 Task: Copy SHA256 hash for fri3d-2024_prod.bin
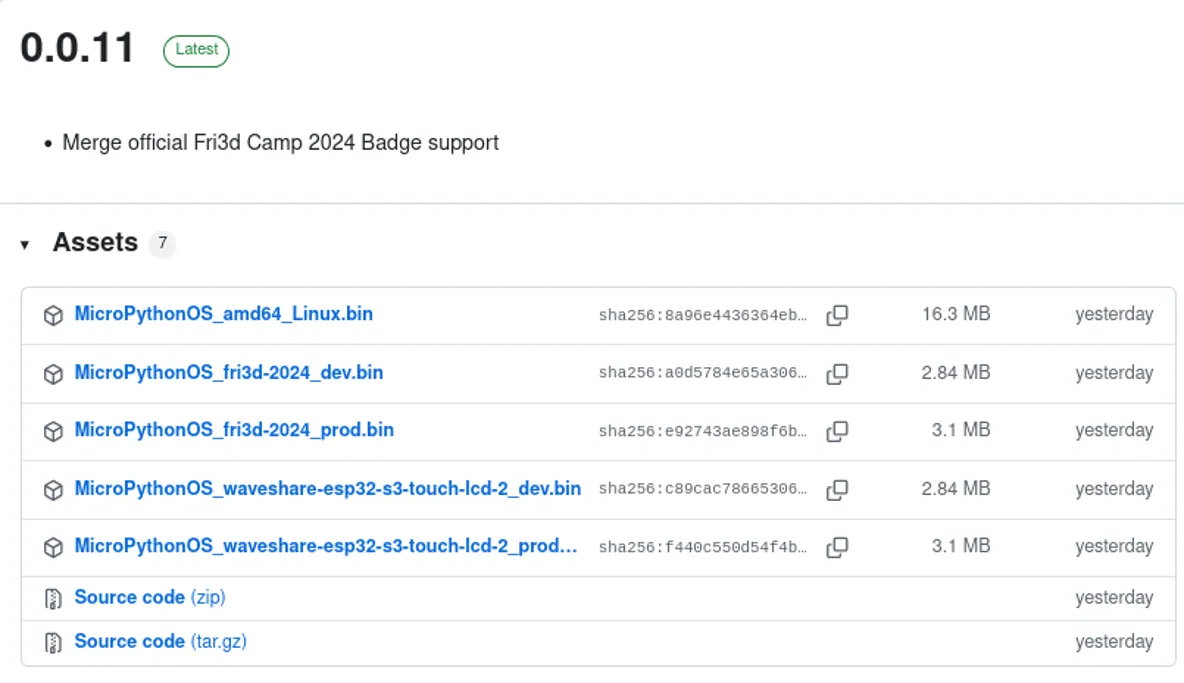coord(837,431)
